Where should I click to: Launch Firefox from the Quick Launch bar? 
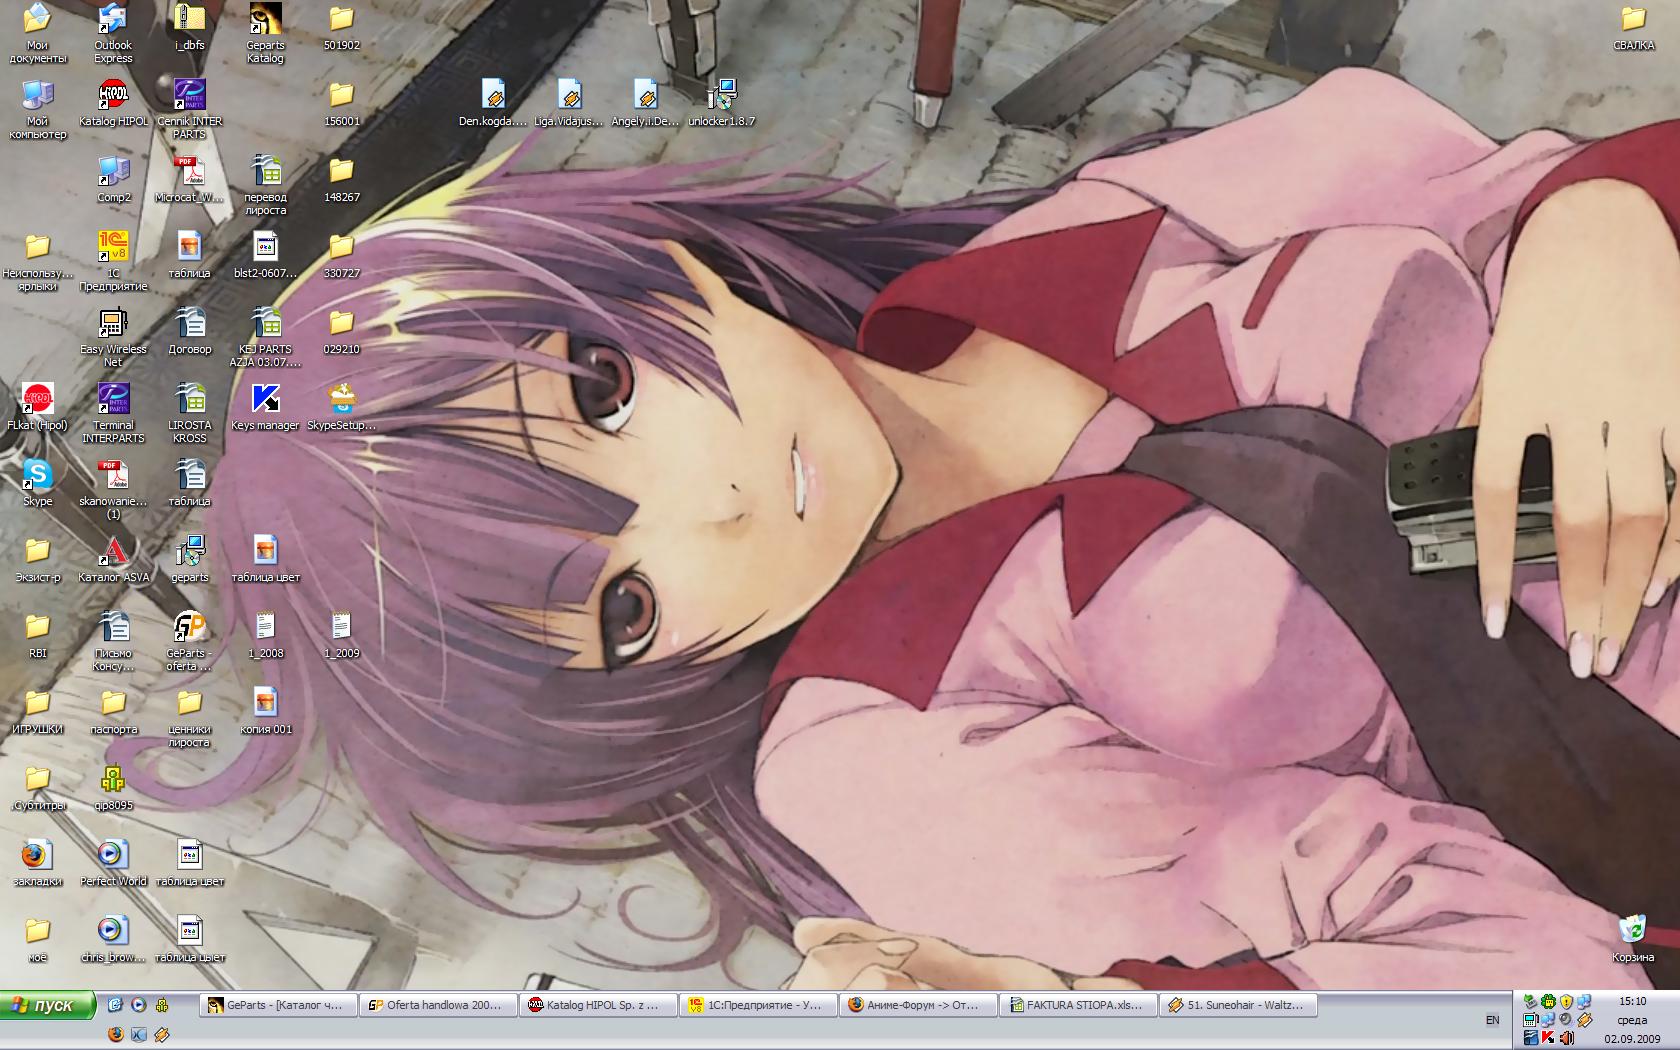(x=115, y=1034)
